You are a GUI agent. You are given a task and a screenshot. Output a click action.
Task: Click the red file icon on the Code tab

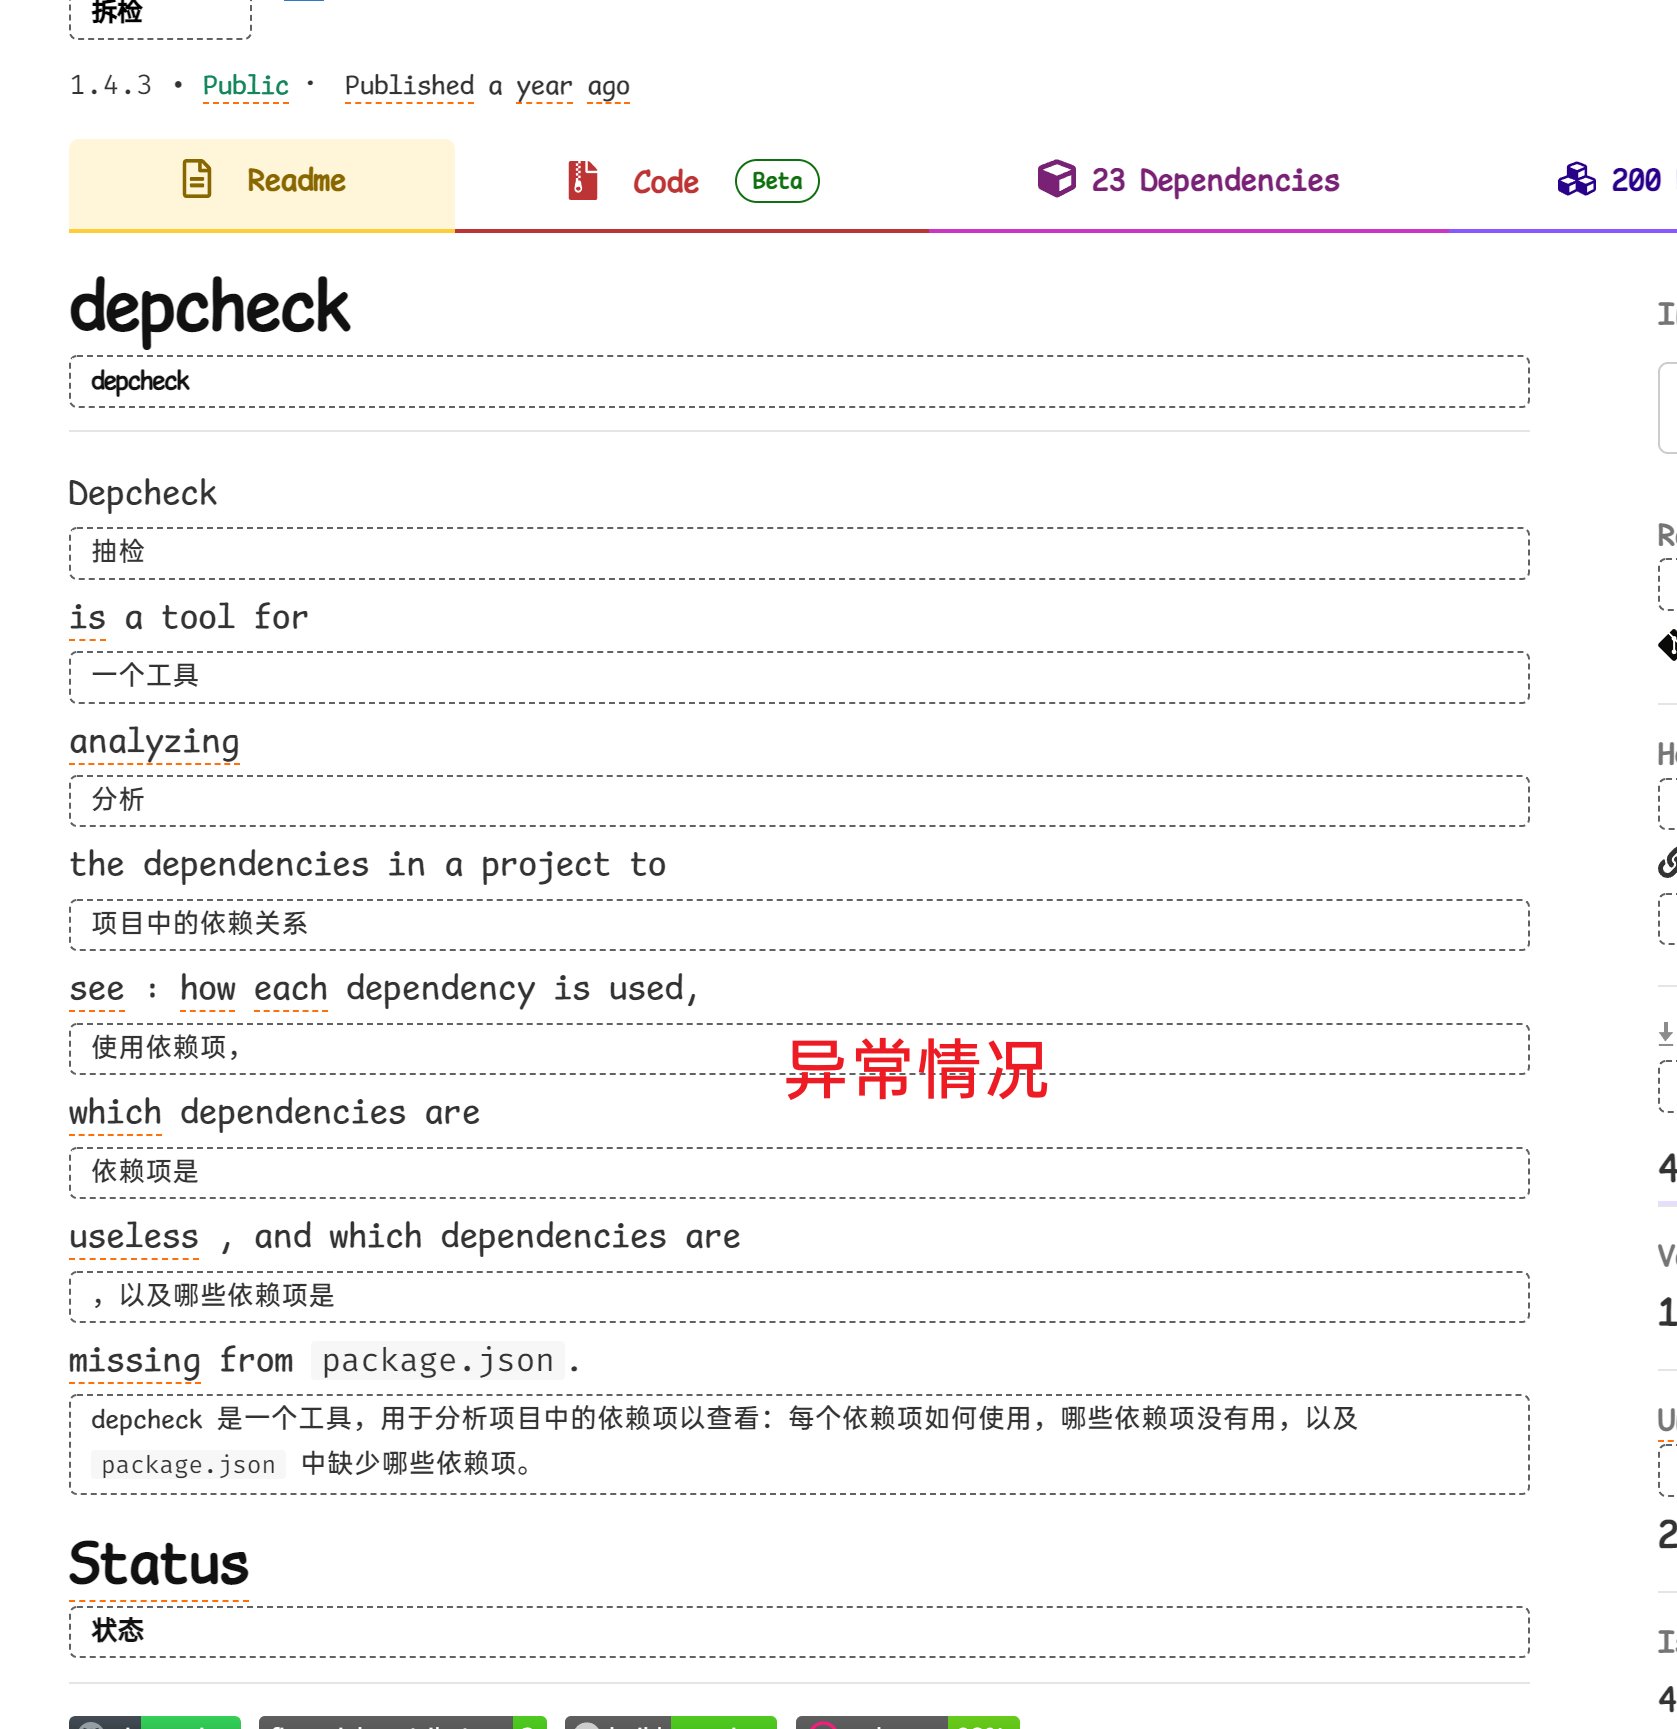(x=582, y=181)
